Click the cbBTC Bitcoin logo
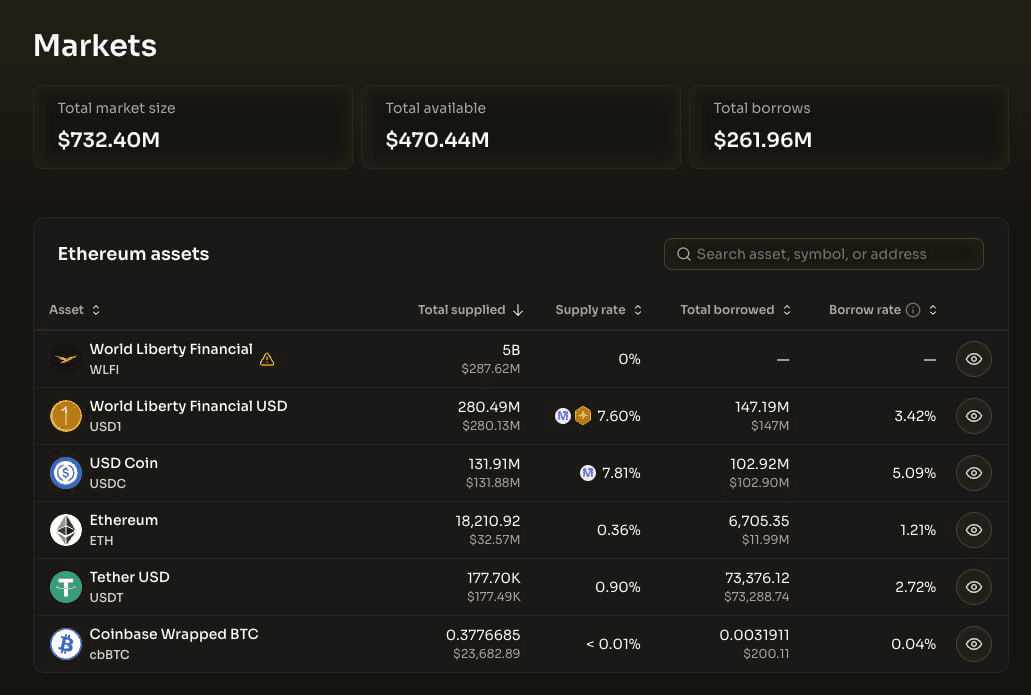This screenshot has width=1031, height=695. (66, 644)
